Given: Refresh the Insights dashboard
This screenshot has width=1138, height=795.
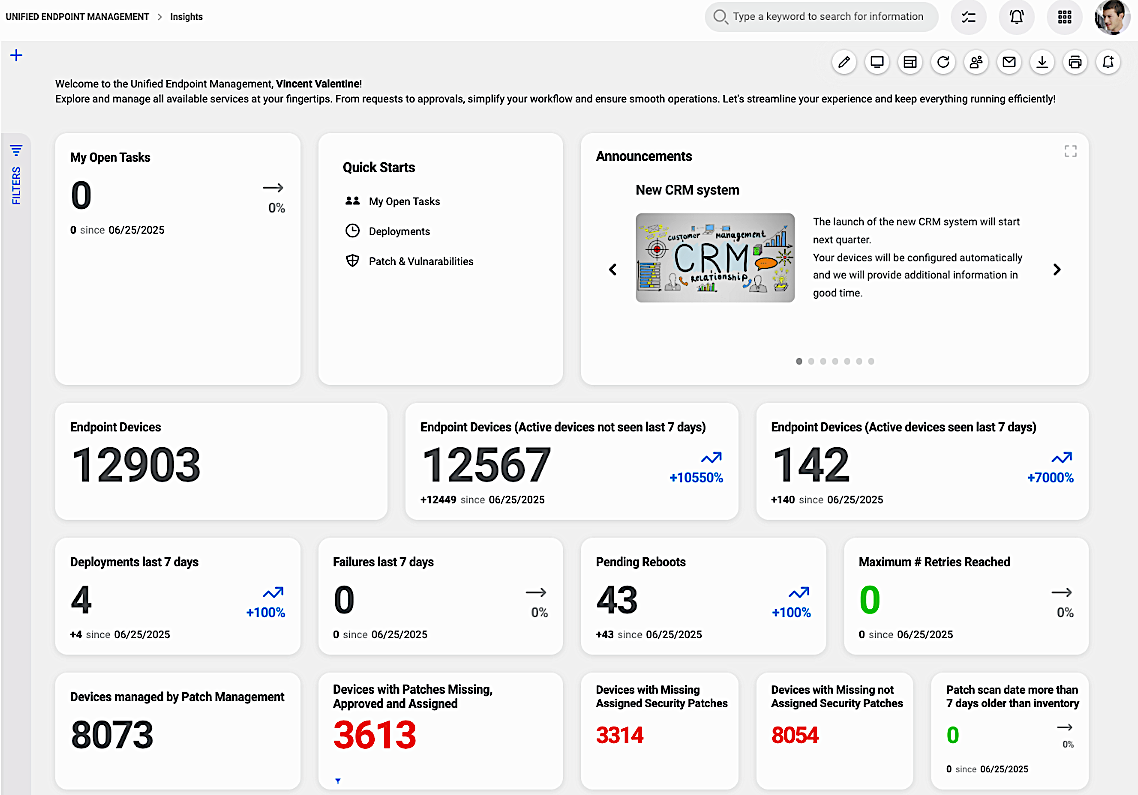Looking at the screenshot, I should point(943,62).
